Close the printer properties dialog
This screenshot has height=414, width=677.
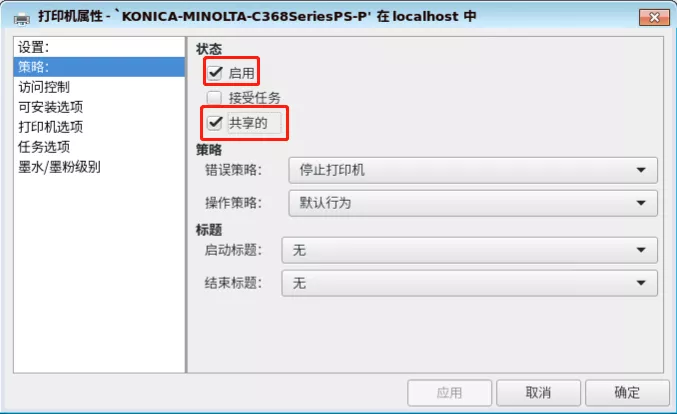click(x=654, y=18)
